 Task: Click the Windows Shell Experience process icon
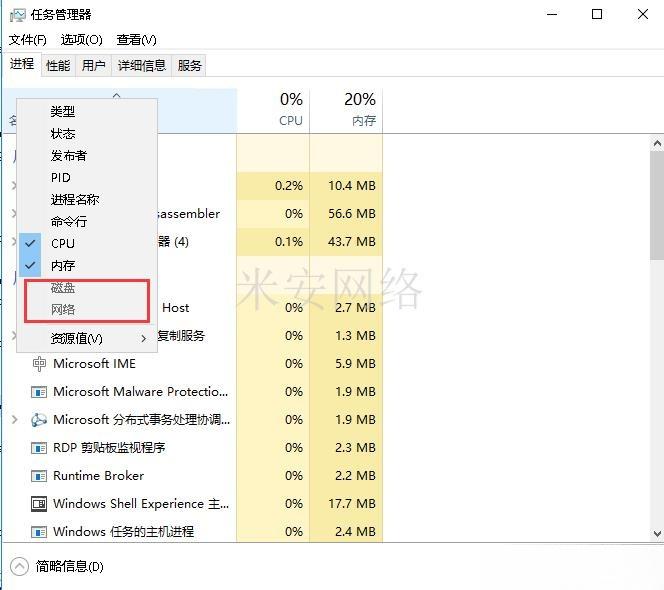pyautogui.click(x=40, y=504)
